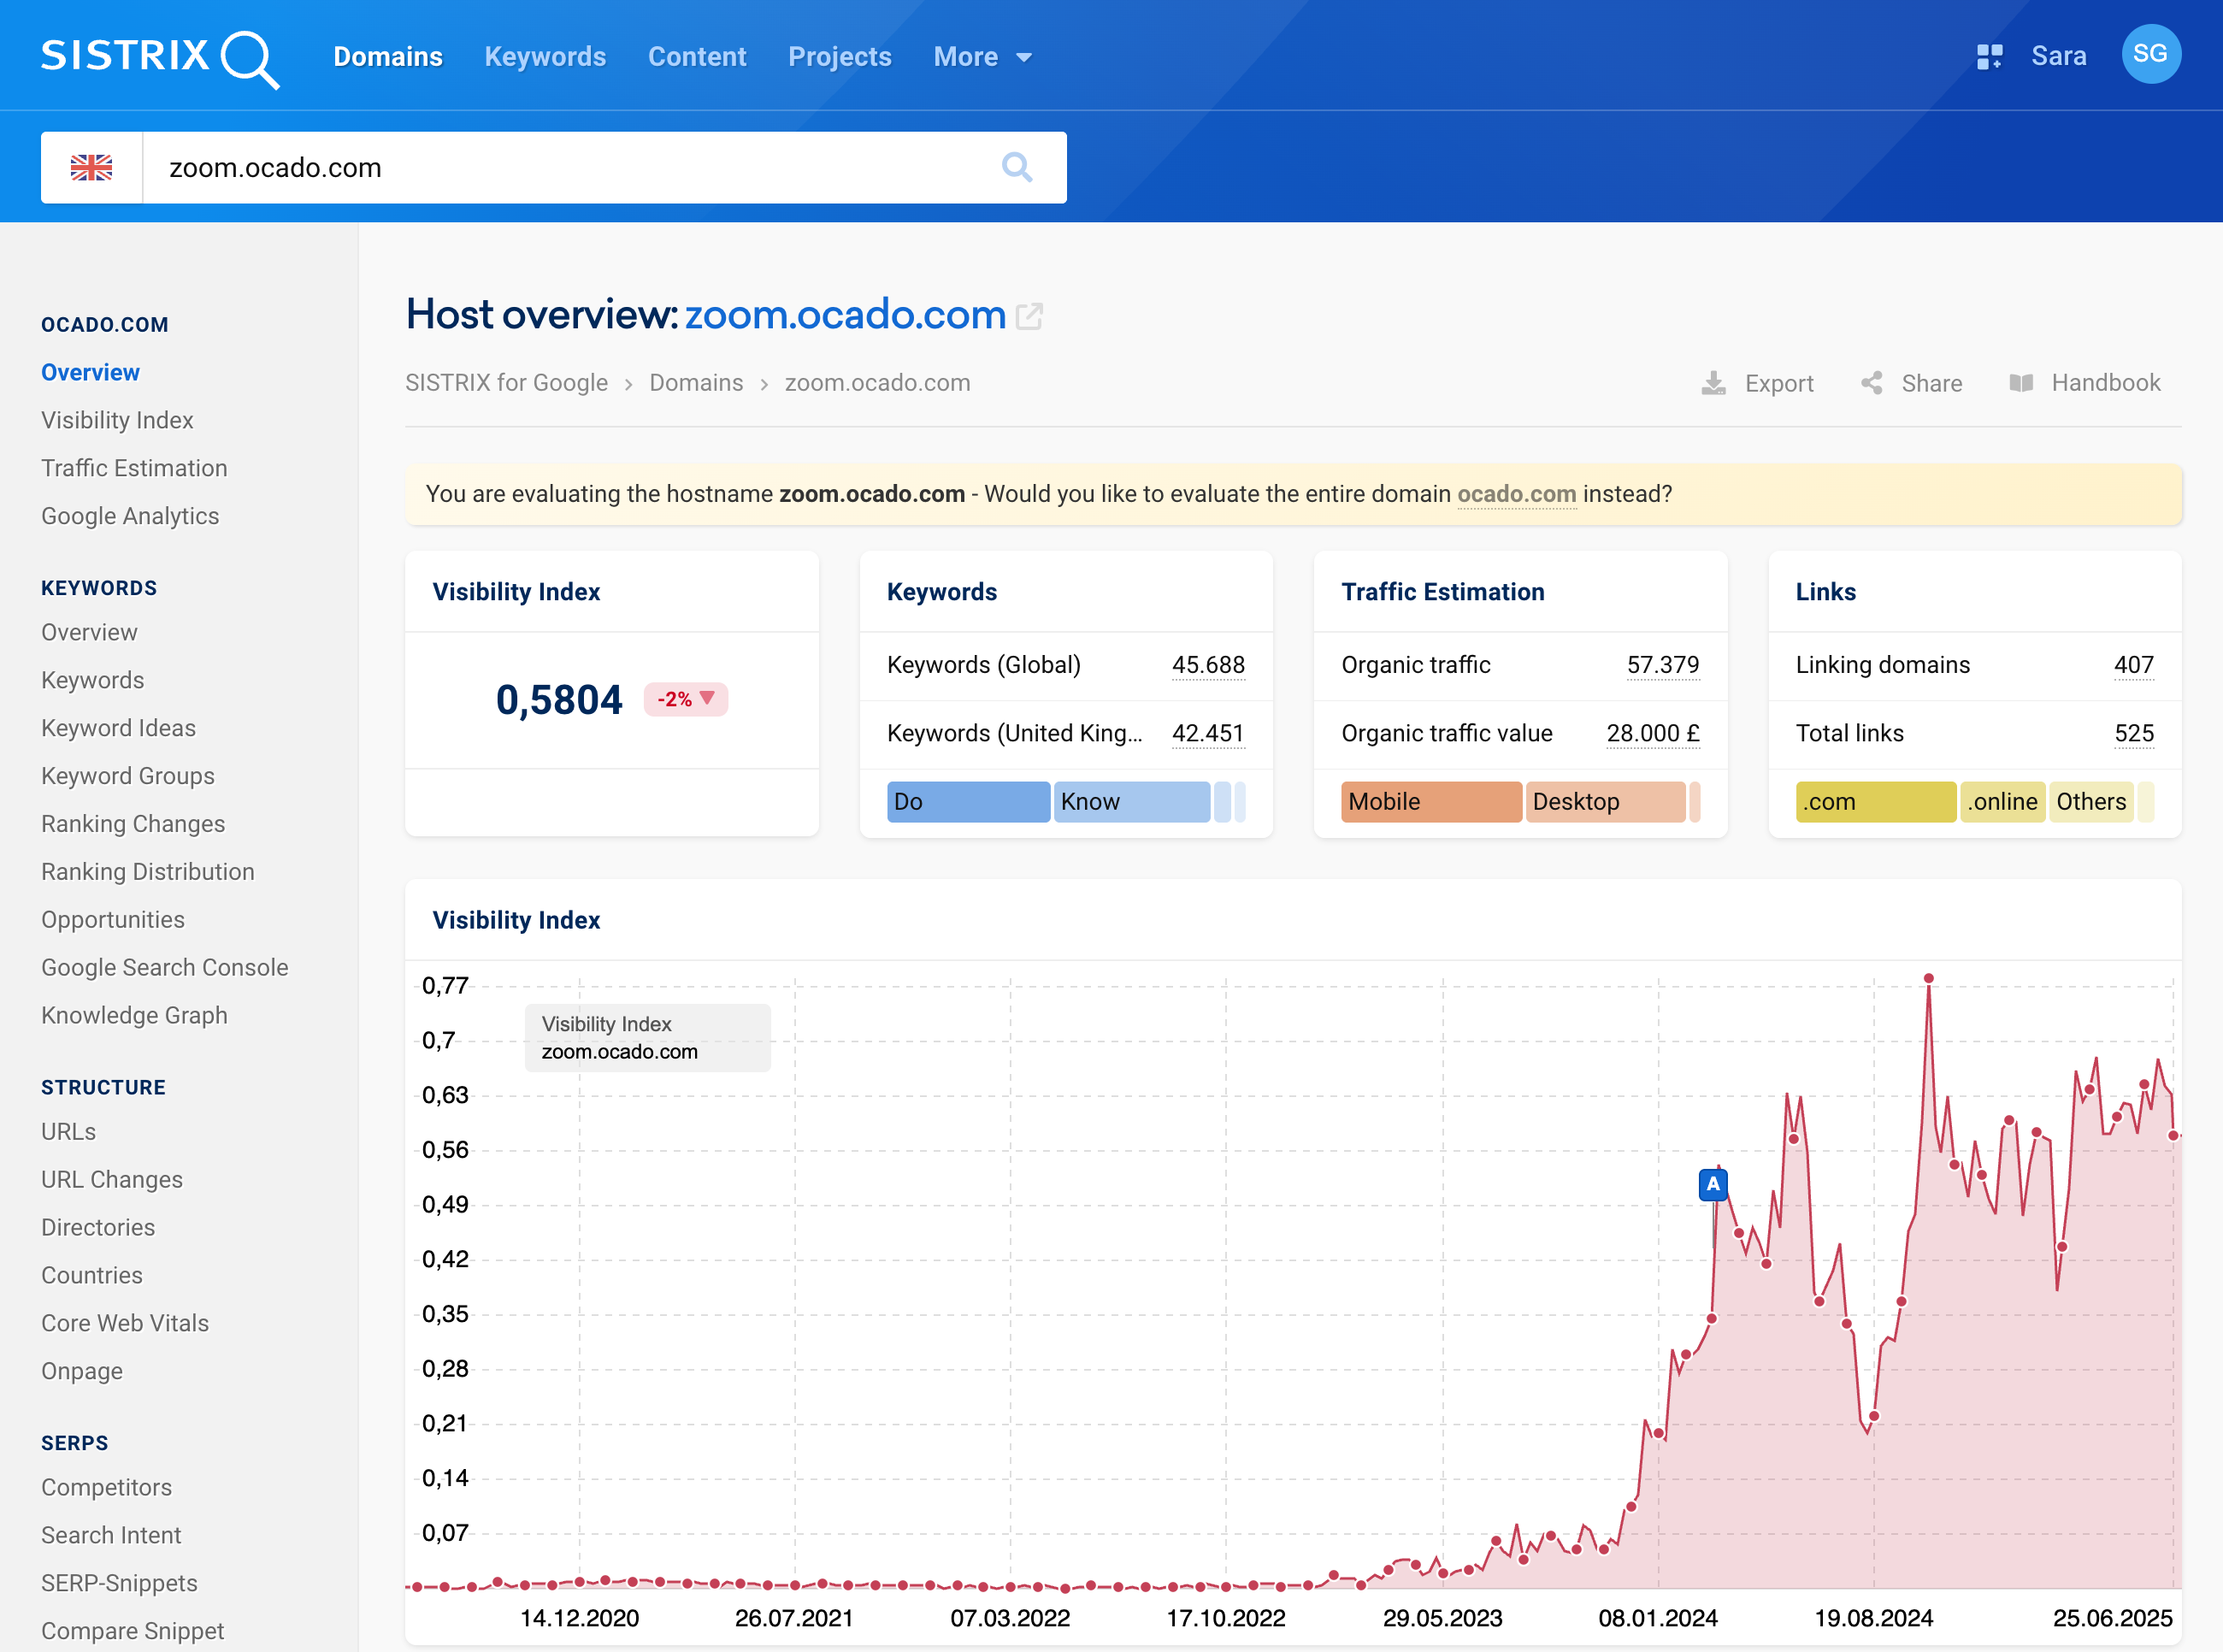Viewport: 2223px width, 1652px height.
Task: Open the Projects tab
Action: 839,57
